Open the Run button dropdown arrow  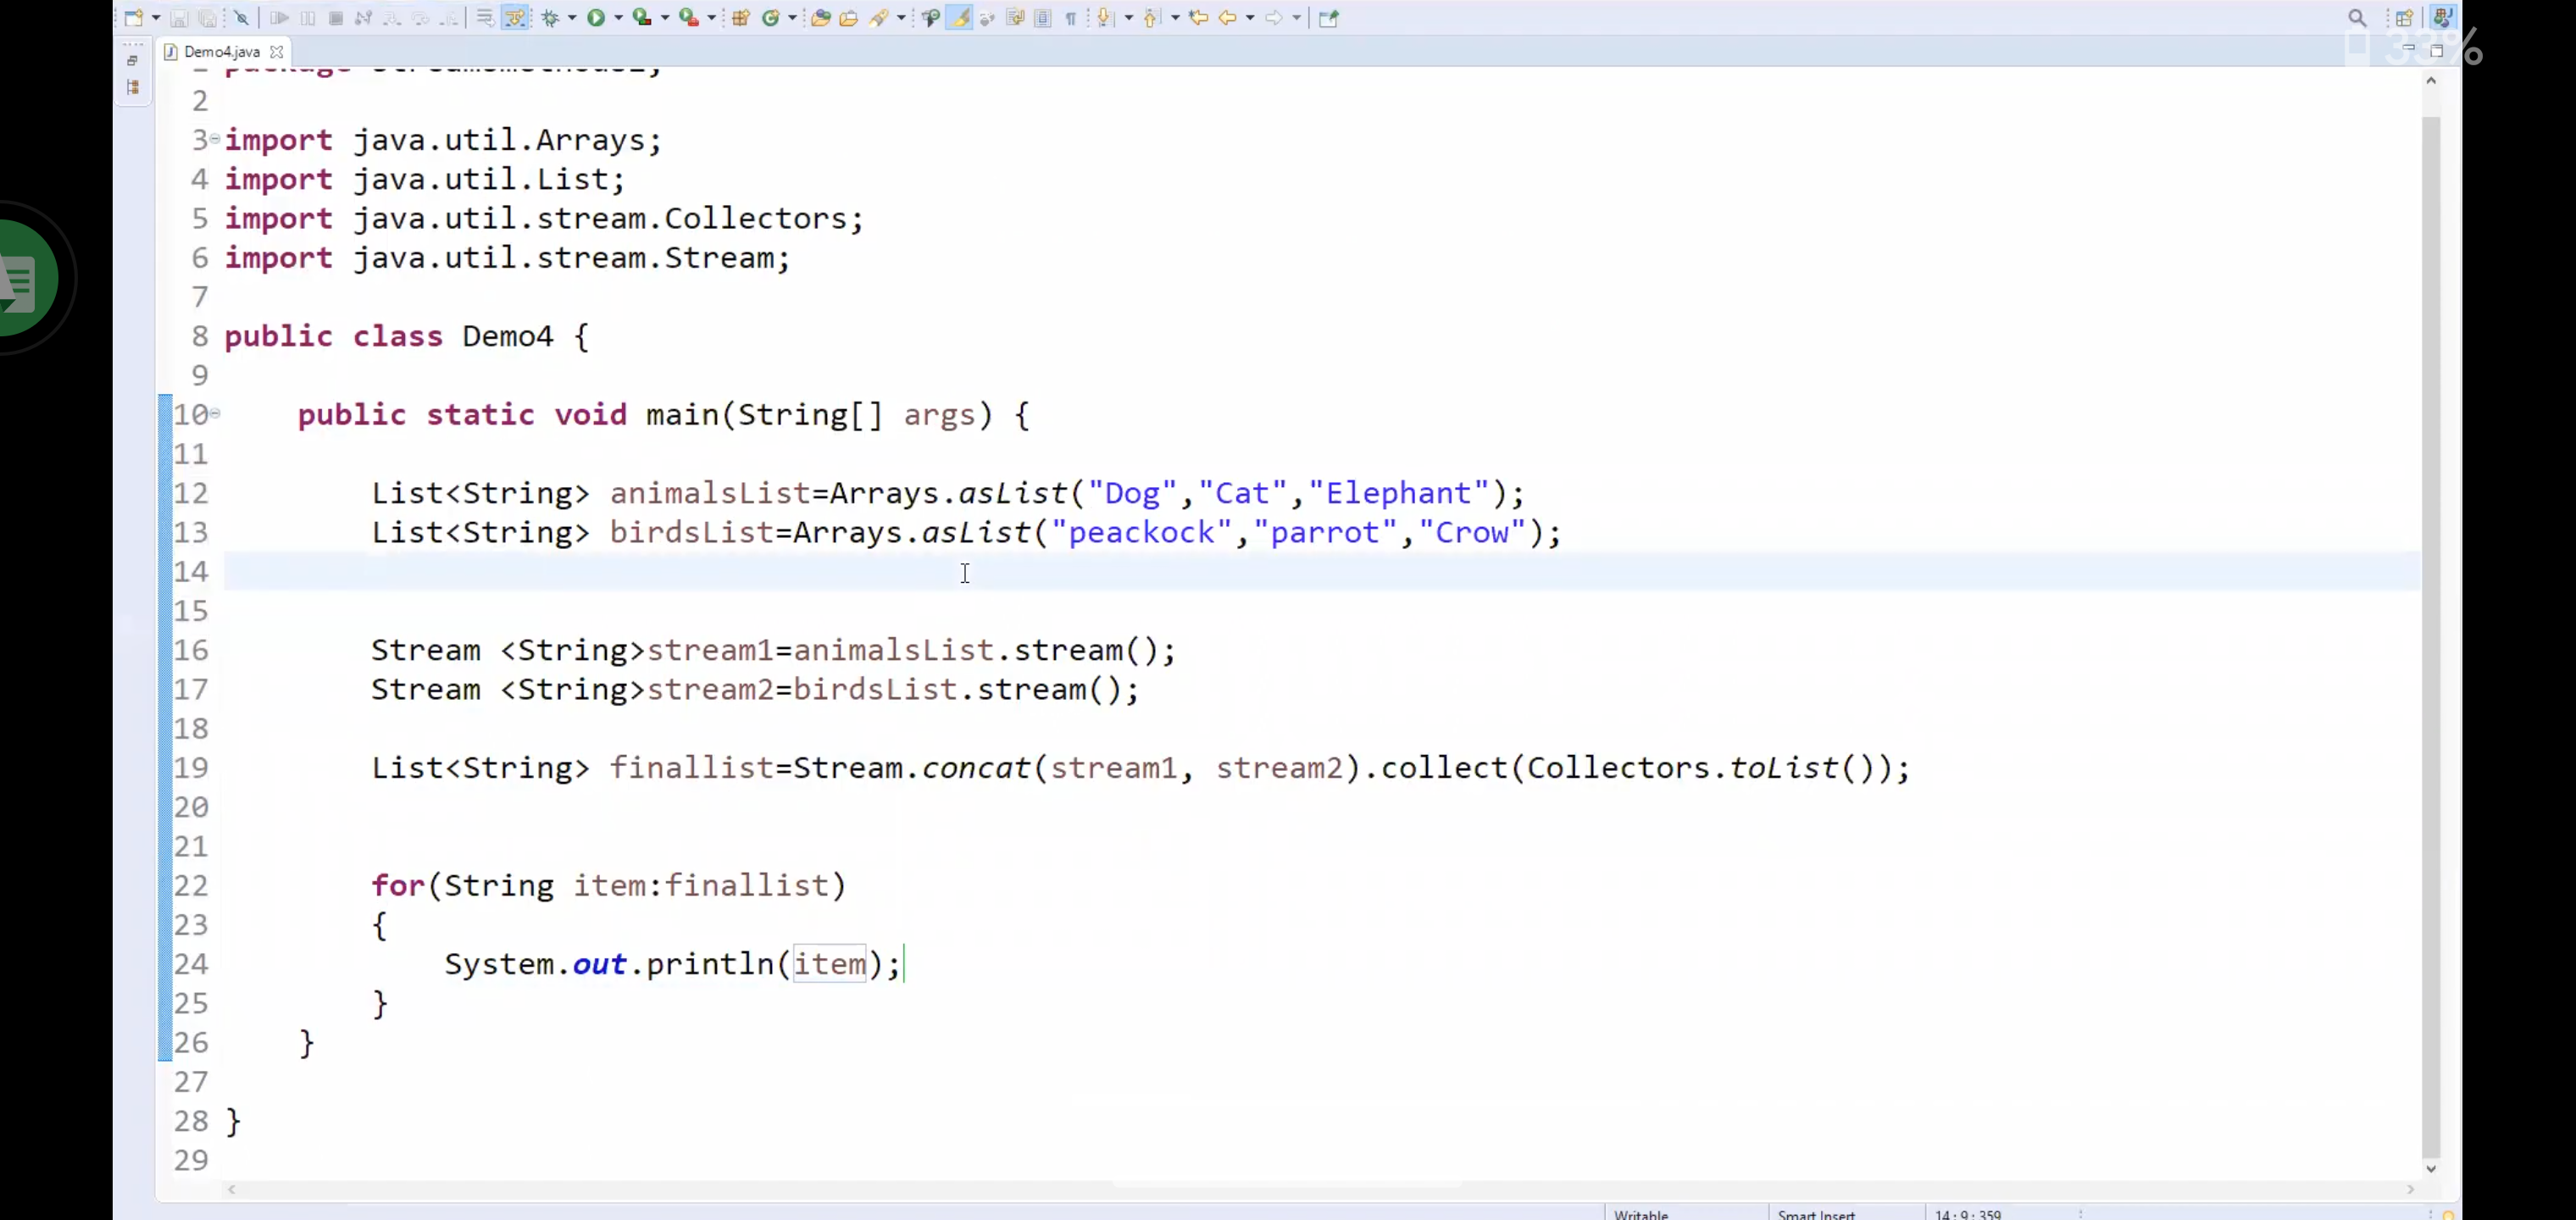618,18
